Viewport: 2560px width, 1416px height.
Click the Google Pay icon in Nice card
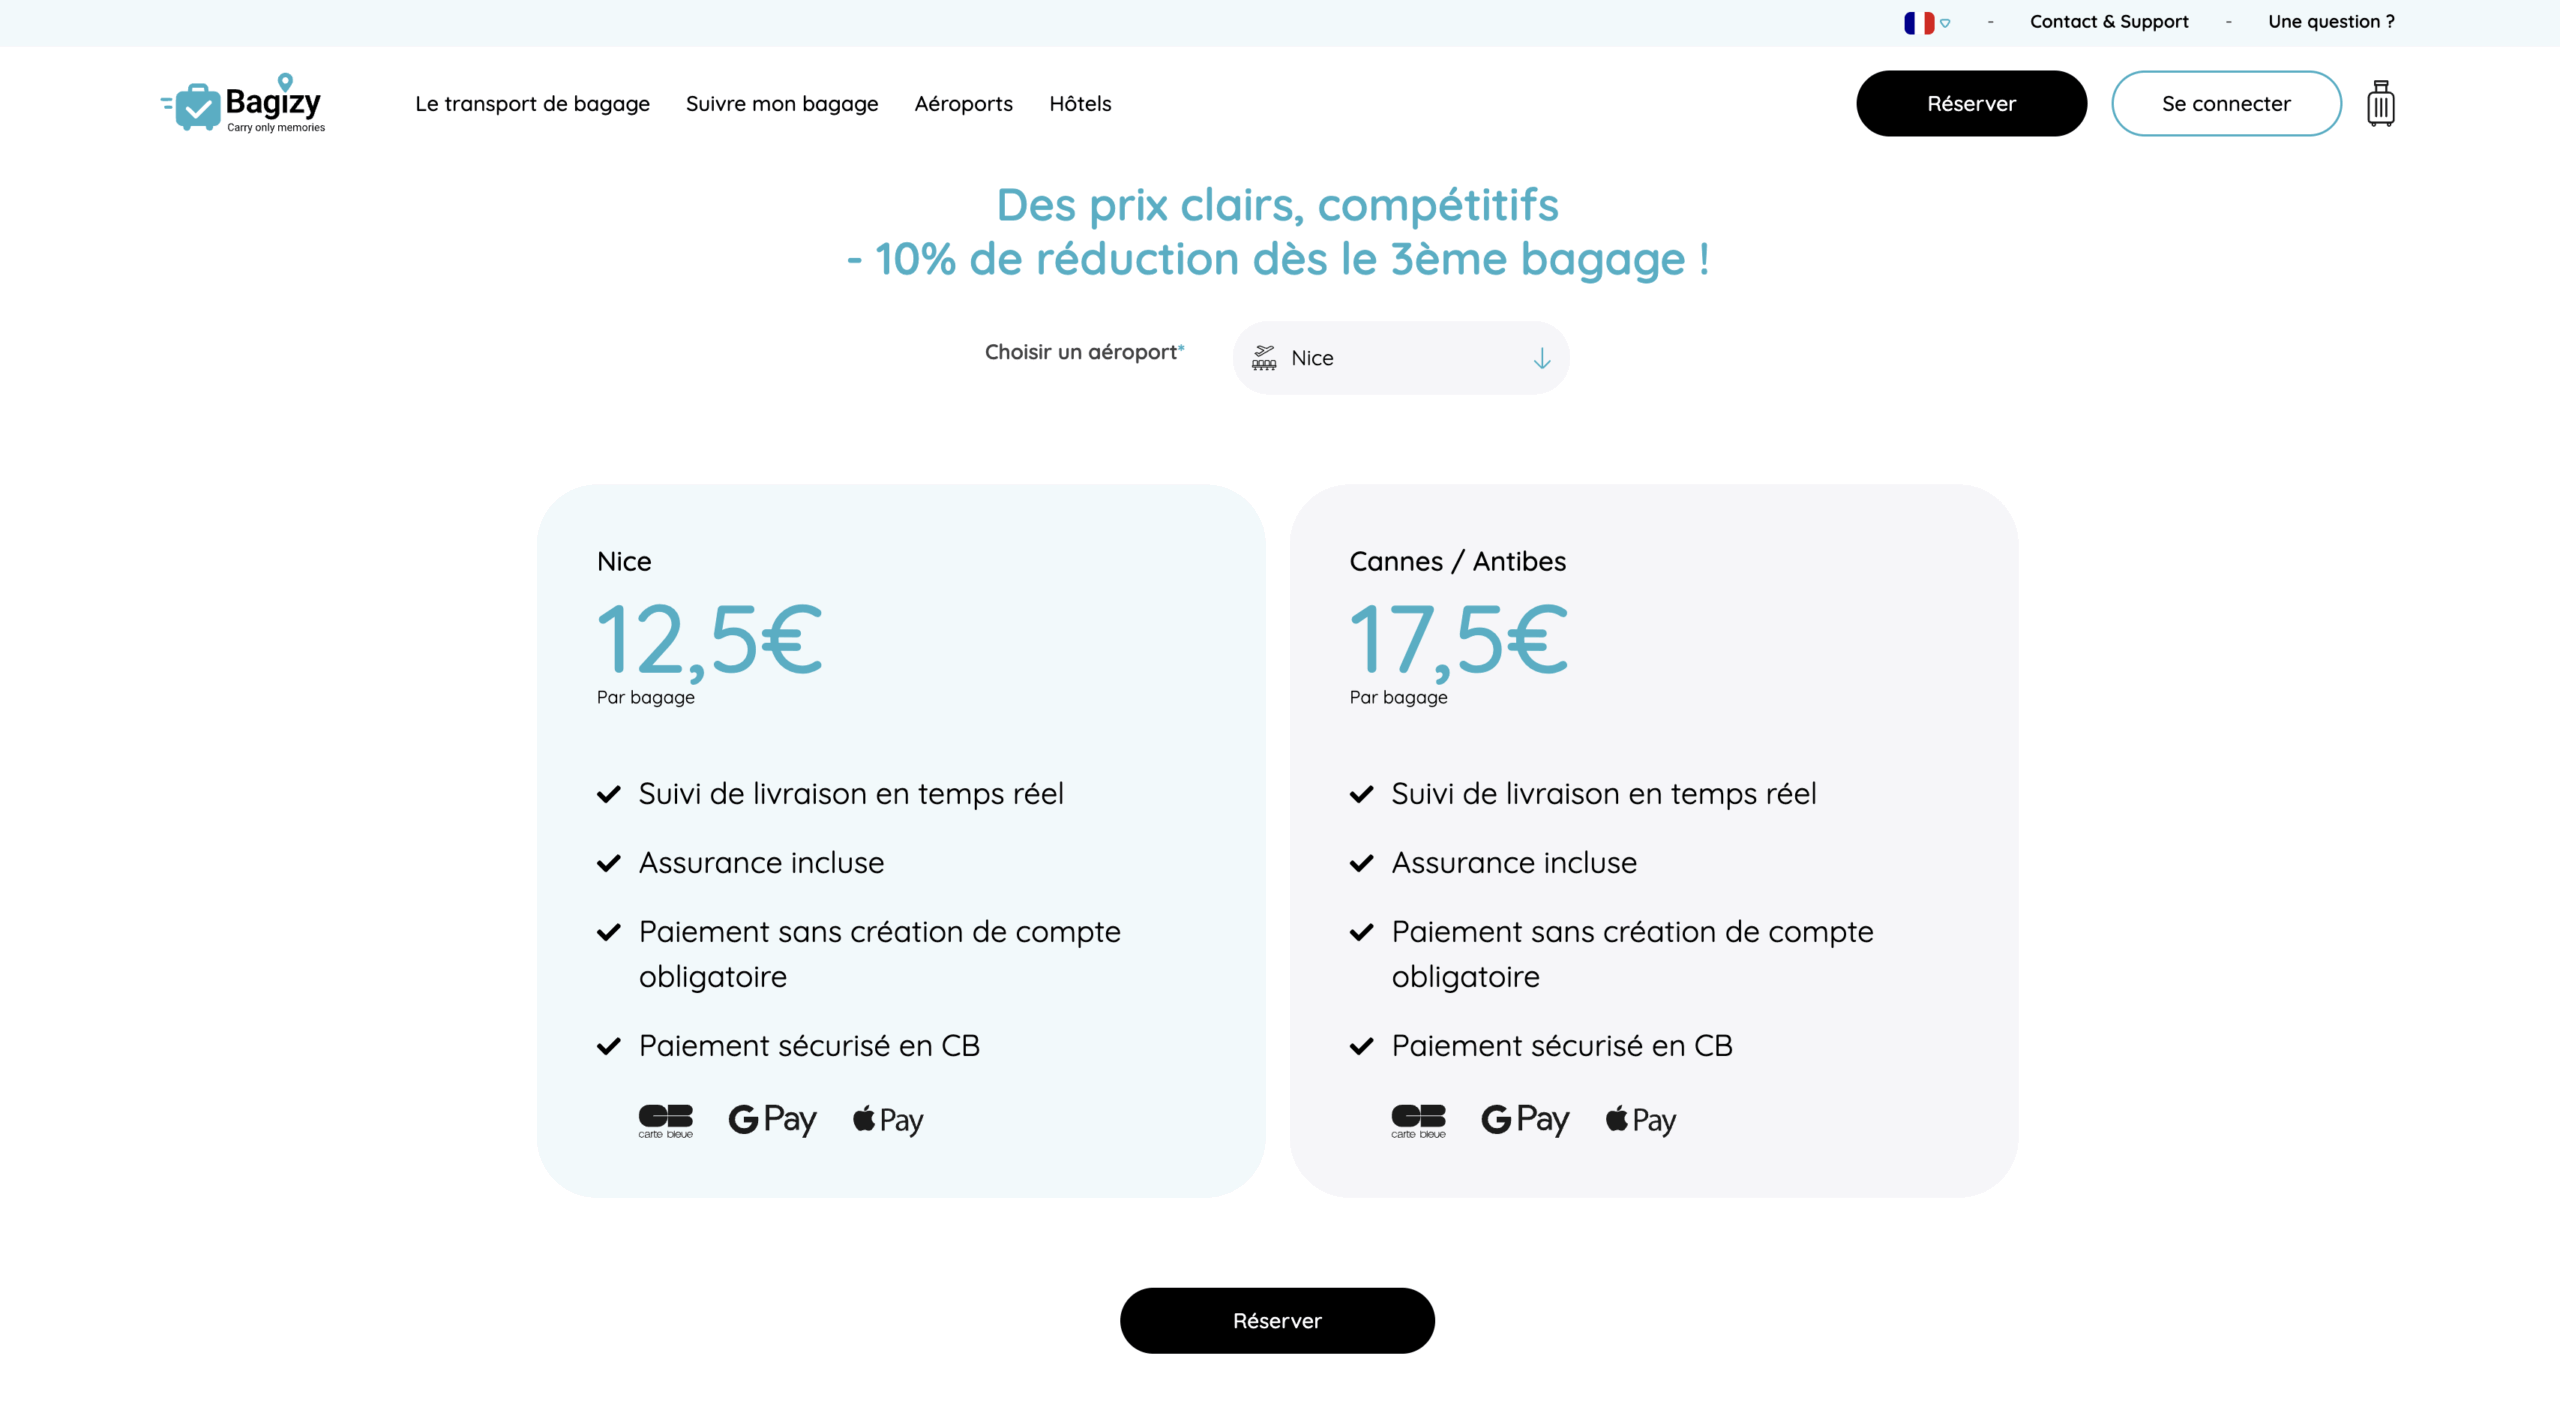pyautogui.click(x=772, y=1120)
